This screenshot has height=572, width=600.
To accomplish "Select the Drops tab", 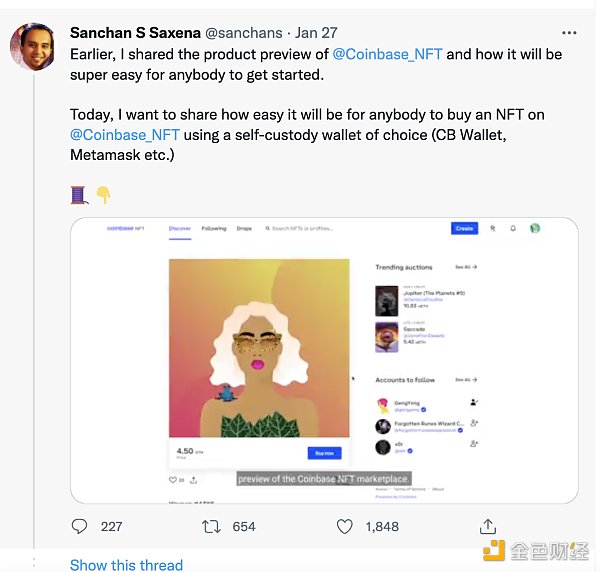I will pos(244,229).
